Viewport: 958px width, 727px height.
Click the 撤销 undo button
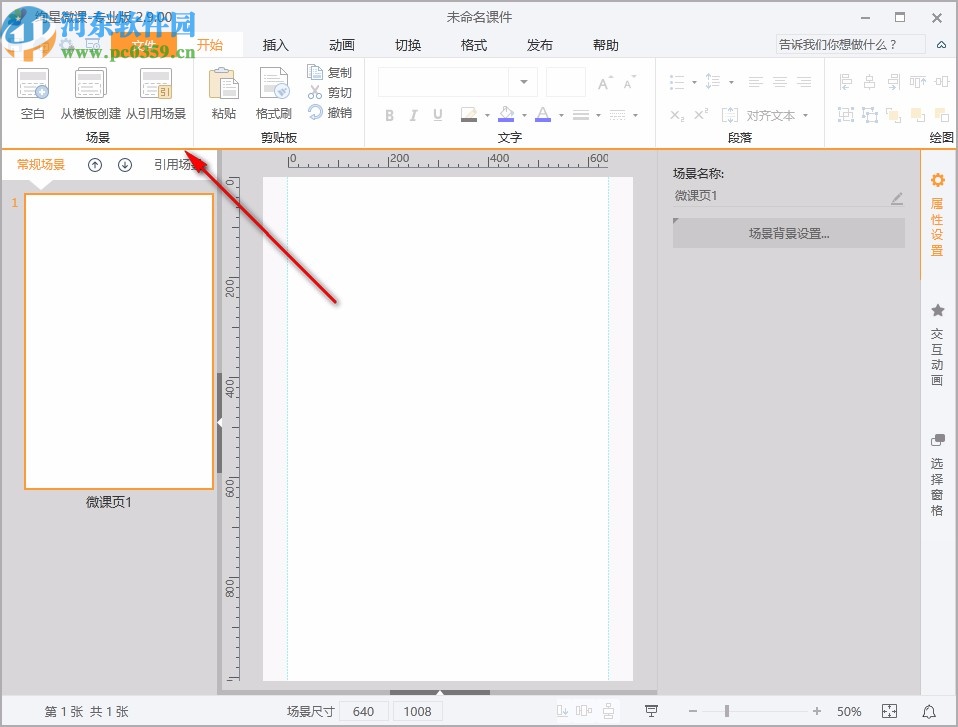click(329, 113)
